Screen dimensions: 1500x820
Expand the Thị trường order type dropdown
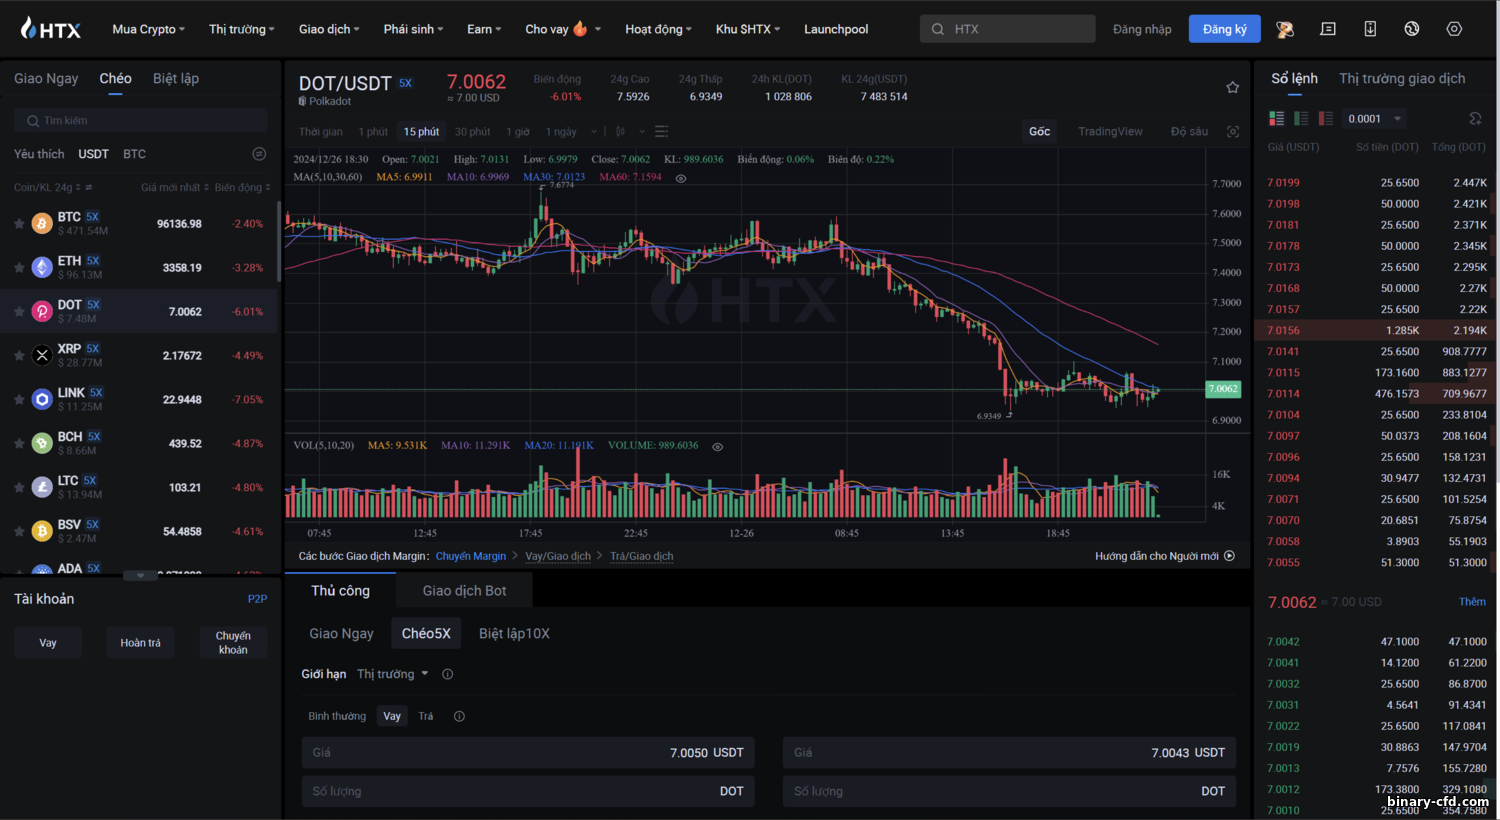point(392,674)
